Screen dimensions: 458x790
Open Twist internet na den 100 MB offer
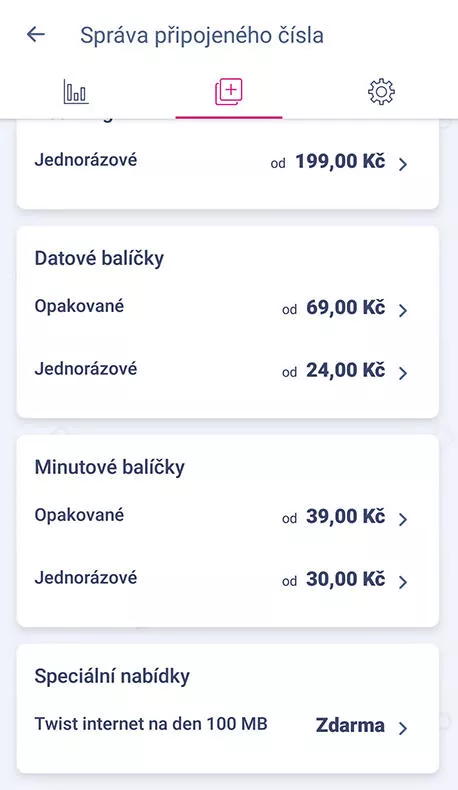click(x=228, y=726)
